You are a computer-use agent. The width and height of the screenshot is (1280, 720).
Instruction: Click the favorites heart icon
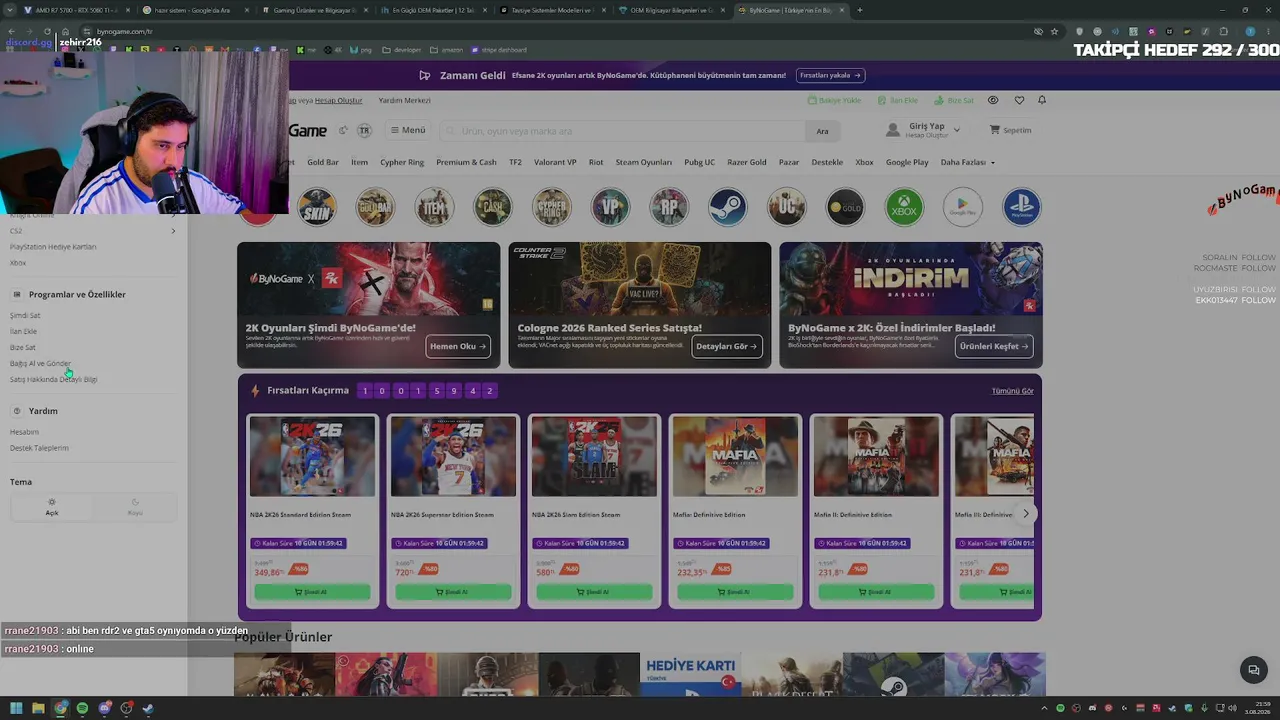1019,100
